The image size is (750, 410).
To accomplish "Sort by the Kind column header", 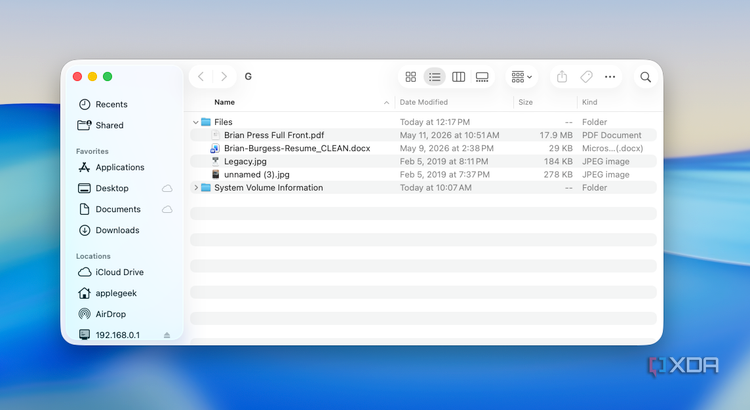I will (589, 102).
